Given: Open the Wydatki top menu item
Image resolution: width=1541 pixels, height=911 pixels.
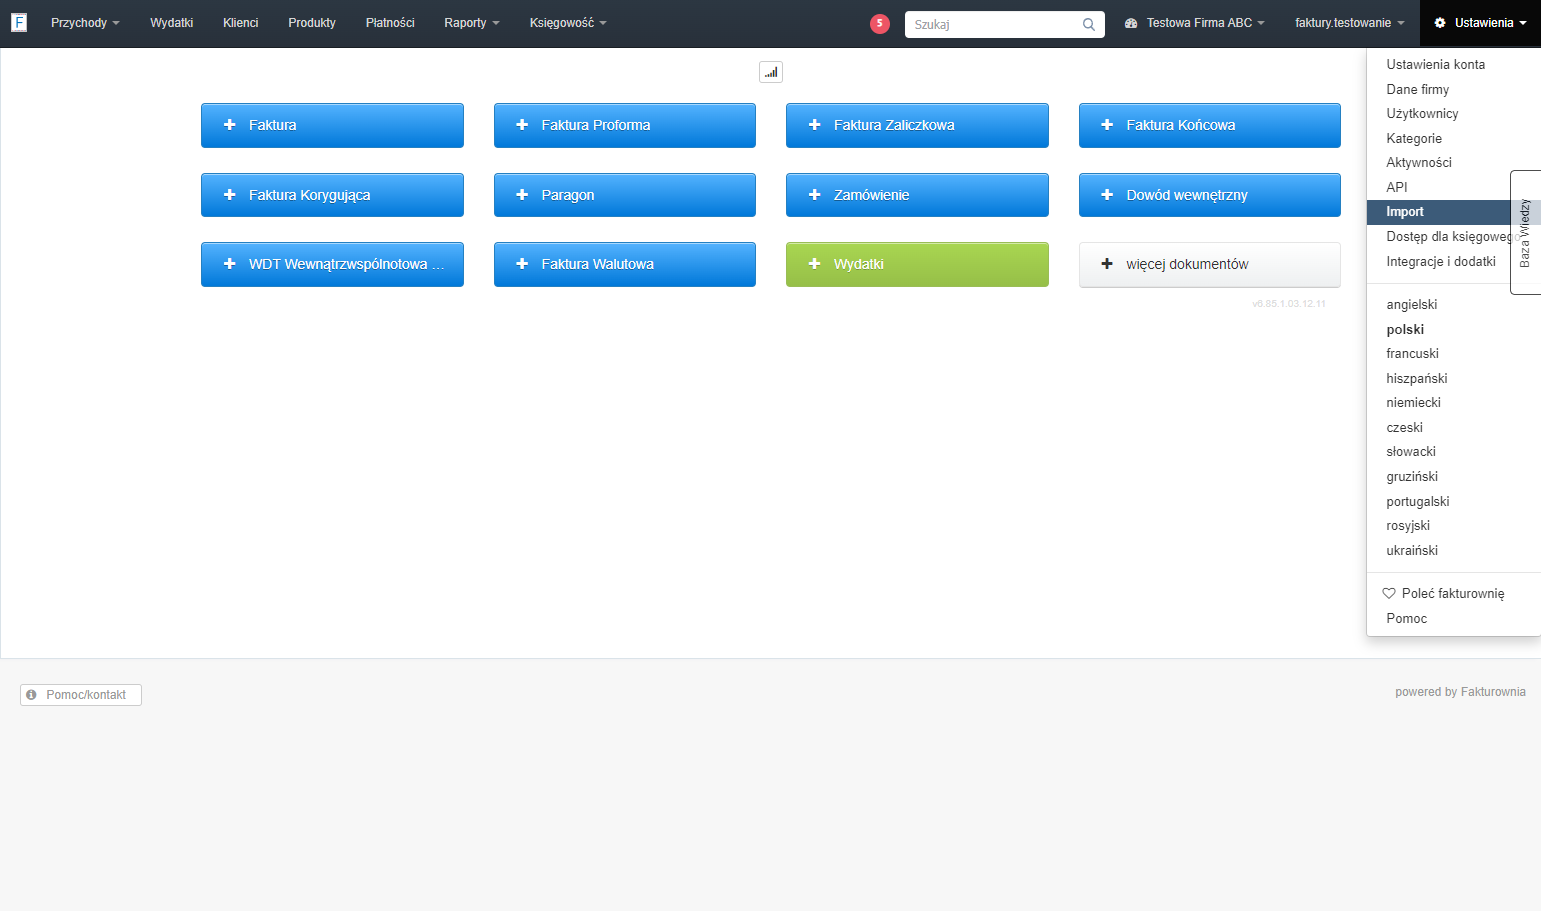Looking at the screenshot, I should [x=172, y=23].
